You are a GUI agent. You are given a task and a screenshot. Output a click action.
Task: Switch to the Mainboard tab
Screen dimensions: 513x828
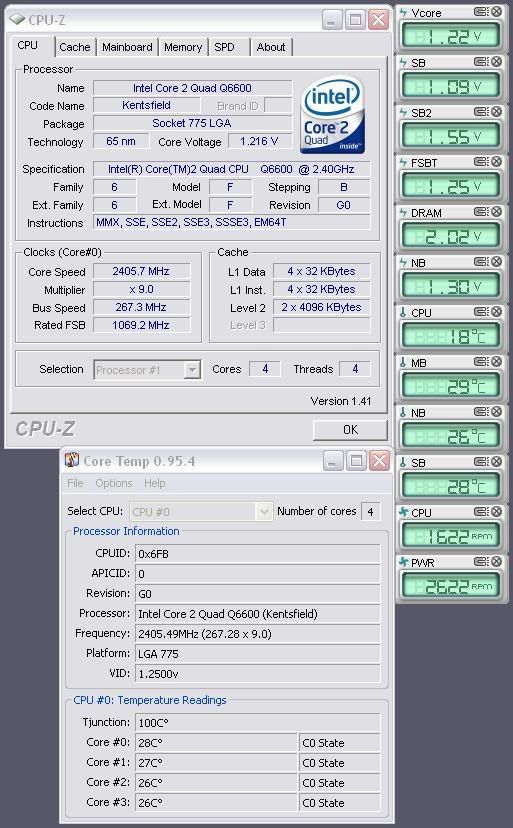127,47
